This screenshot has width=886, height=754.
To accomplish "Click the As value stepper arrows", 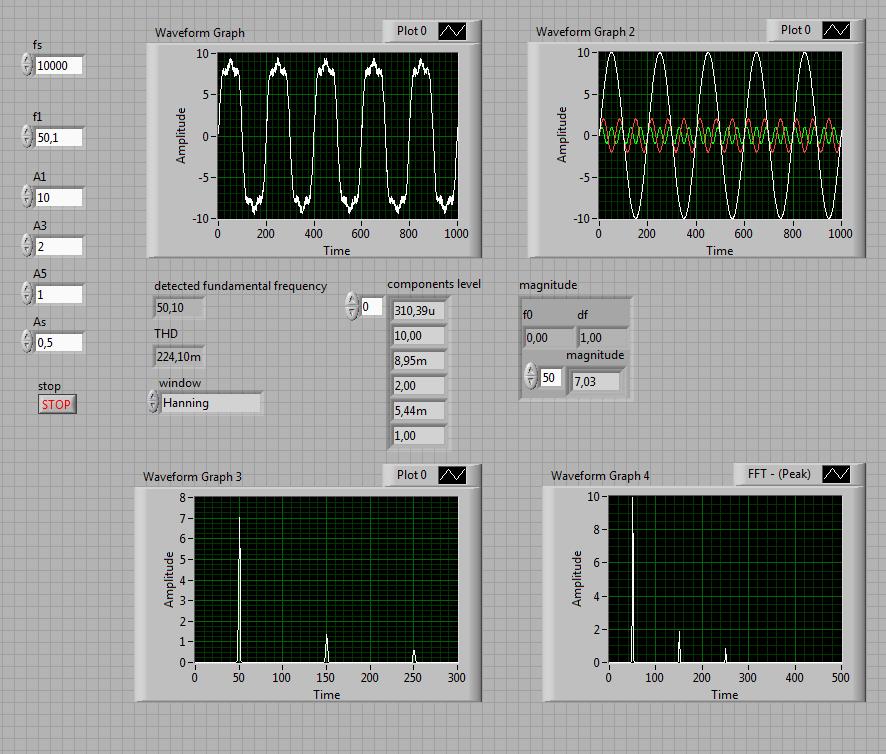I will pos(27,341).
